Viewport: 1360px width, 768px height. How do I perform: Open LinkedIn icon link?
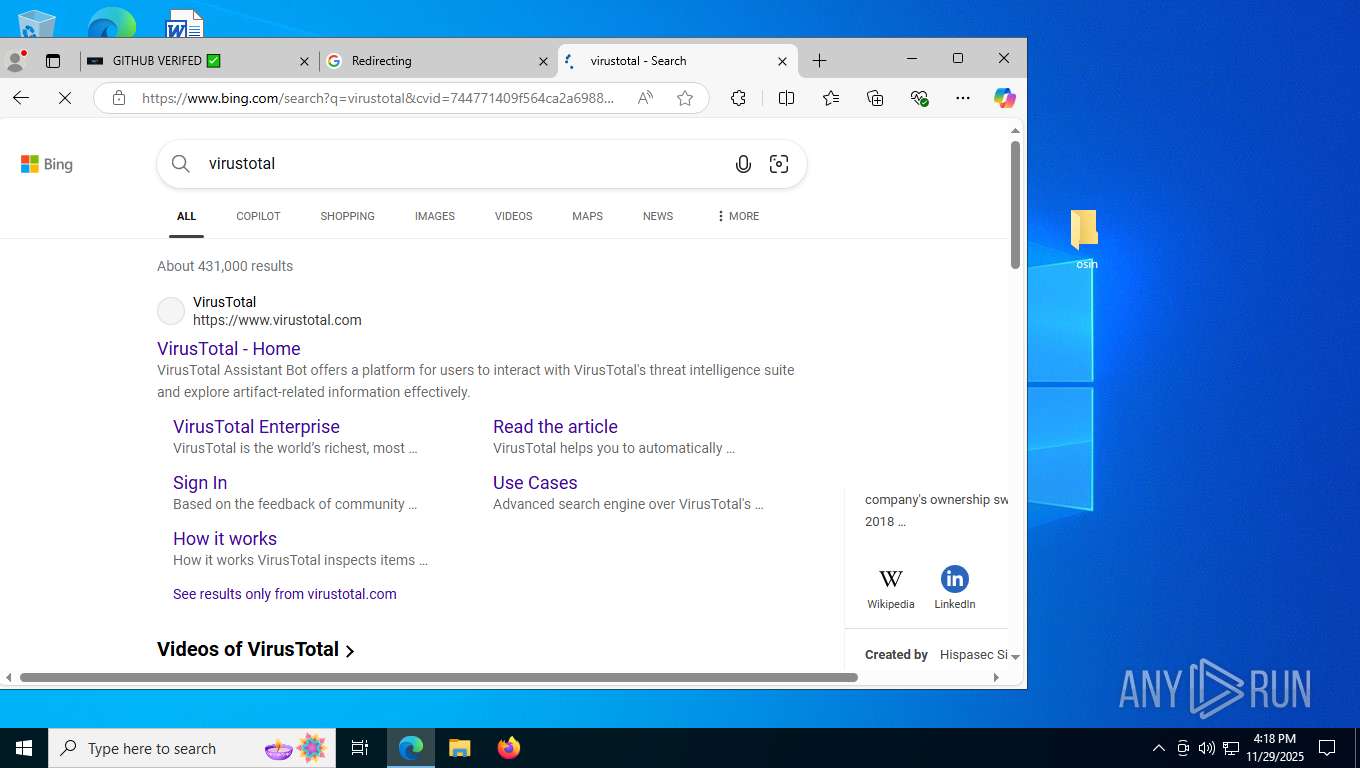(x=955, y=588)
